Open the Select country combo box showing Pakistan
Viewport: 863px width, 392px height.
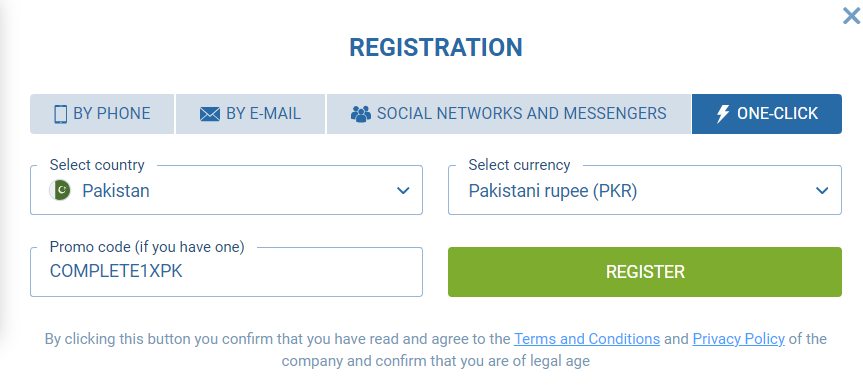pos(226,190)
